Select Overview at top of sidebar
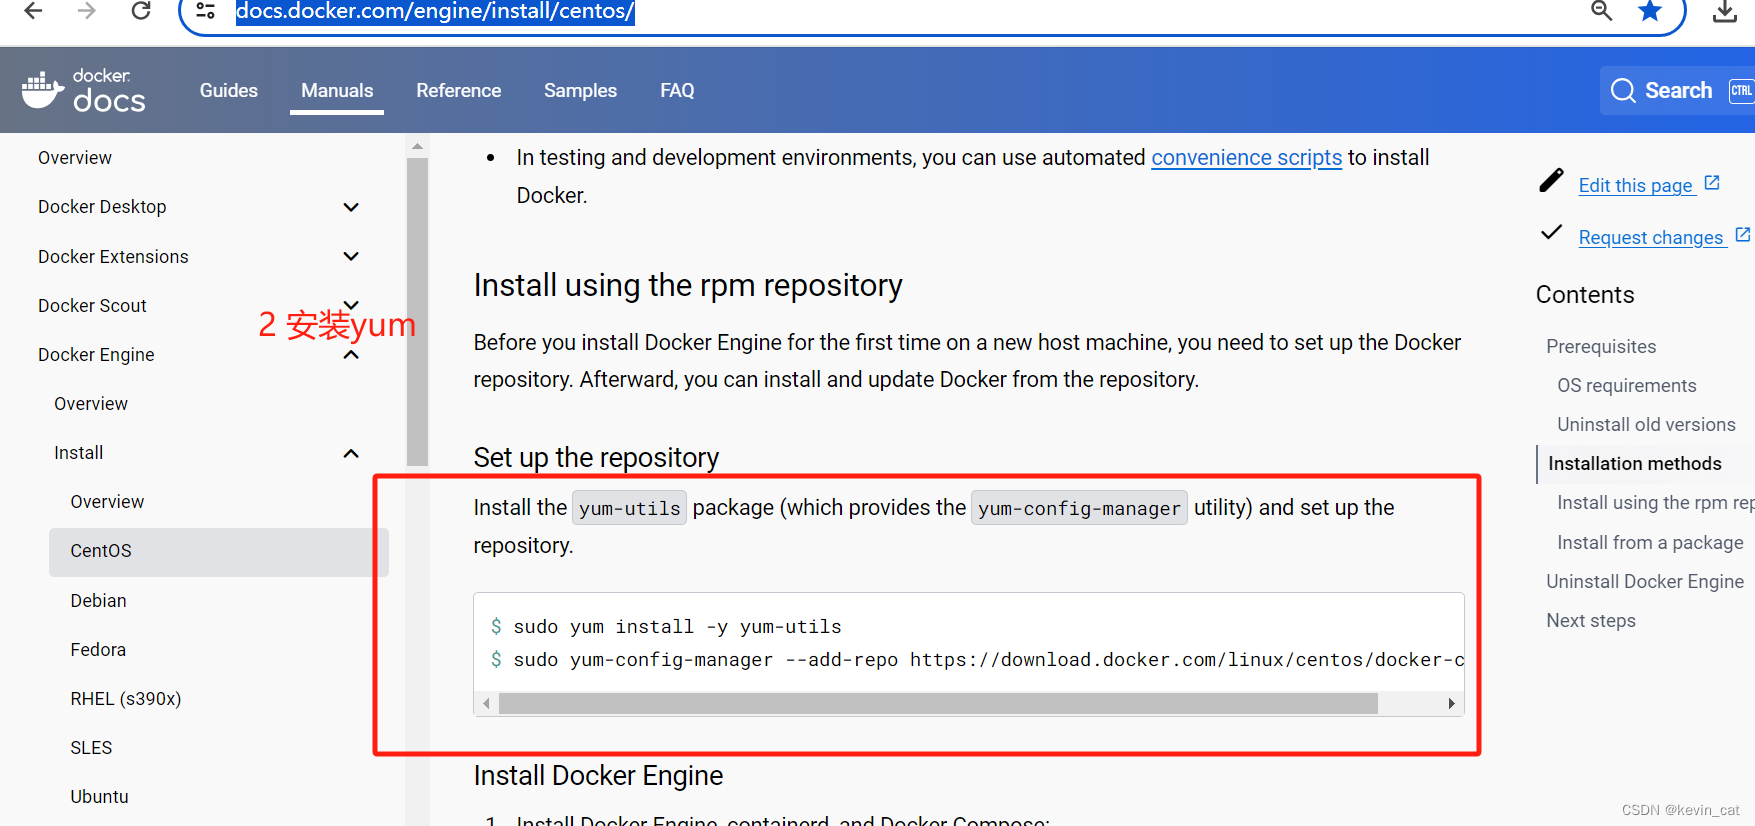Image resolution: width=1755 pixels, height=826 pixels. pos(75,158)
